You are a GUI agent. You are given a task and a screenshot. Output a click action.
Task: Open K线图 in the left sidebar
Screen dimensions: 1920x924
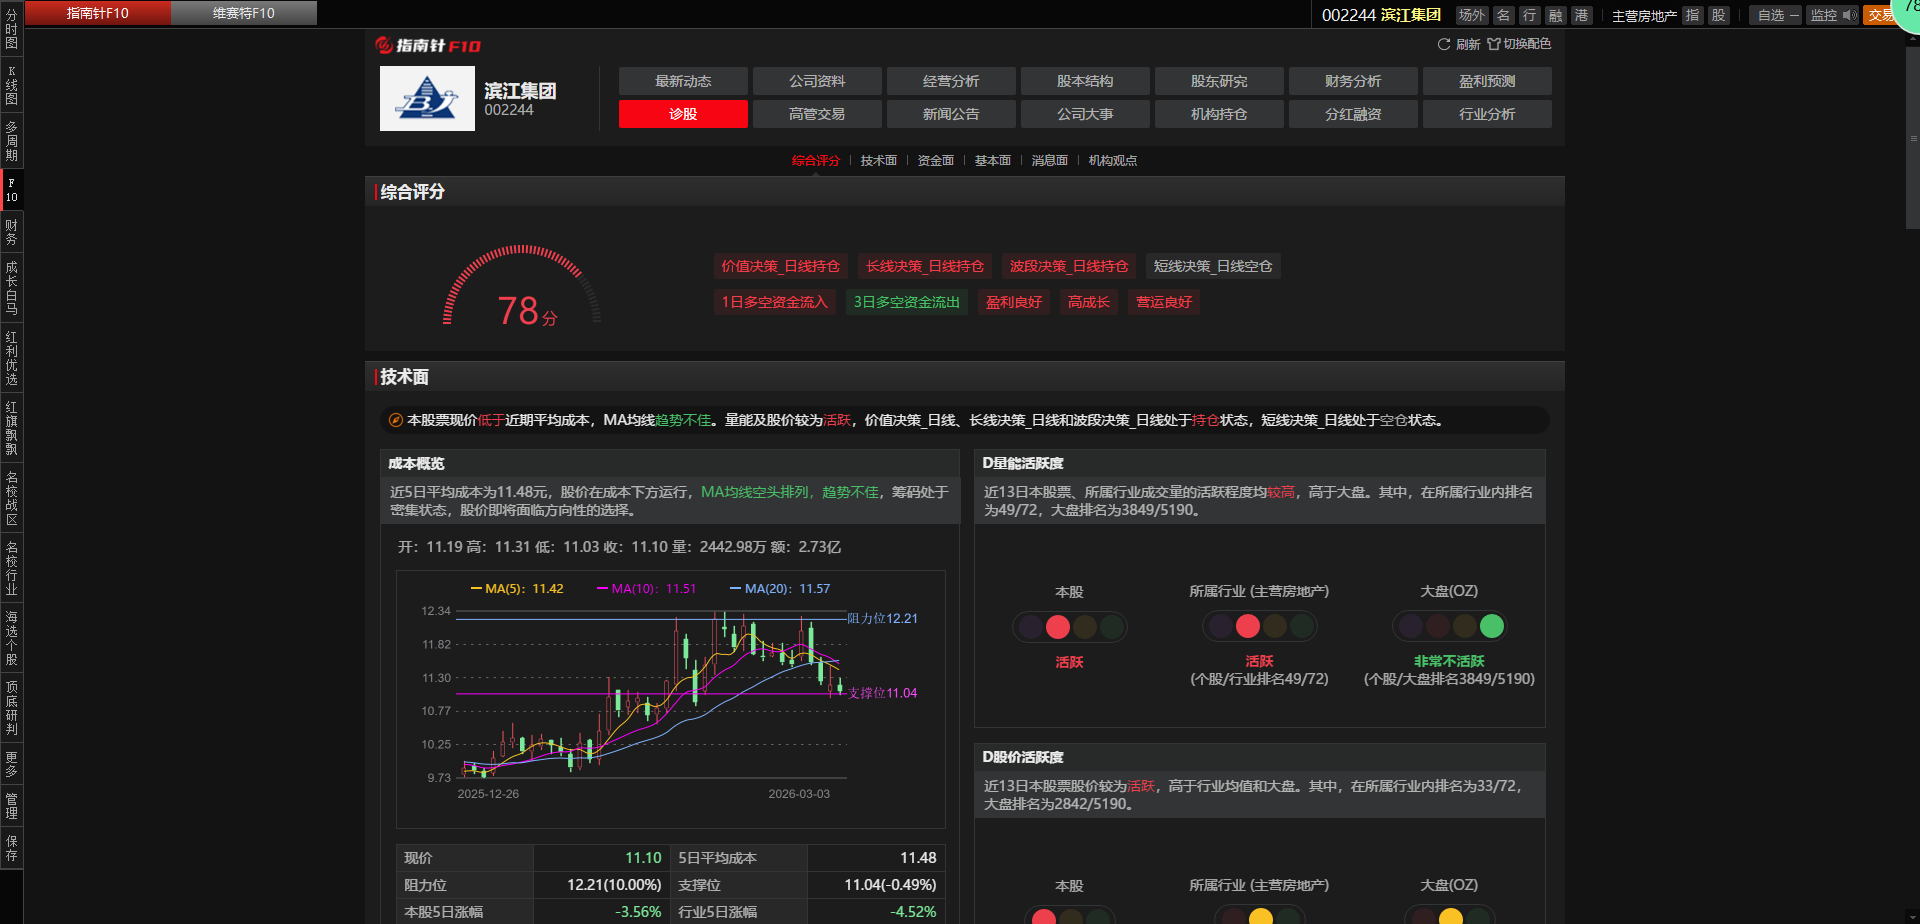pos(12,85)
